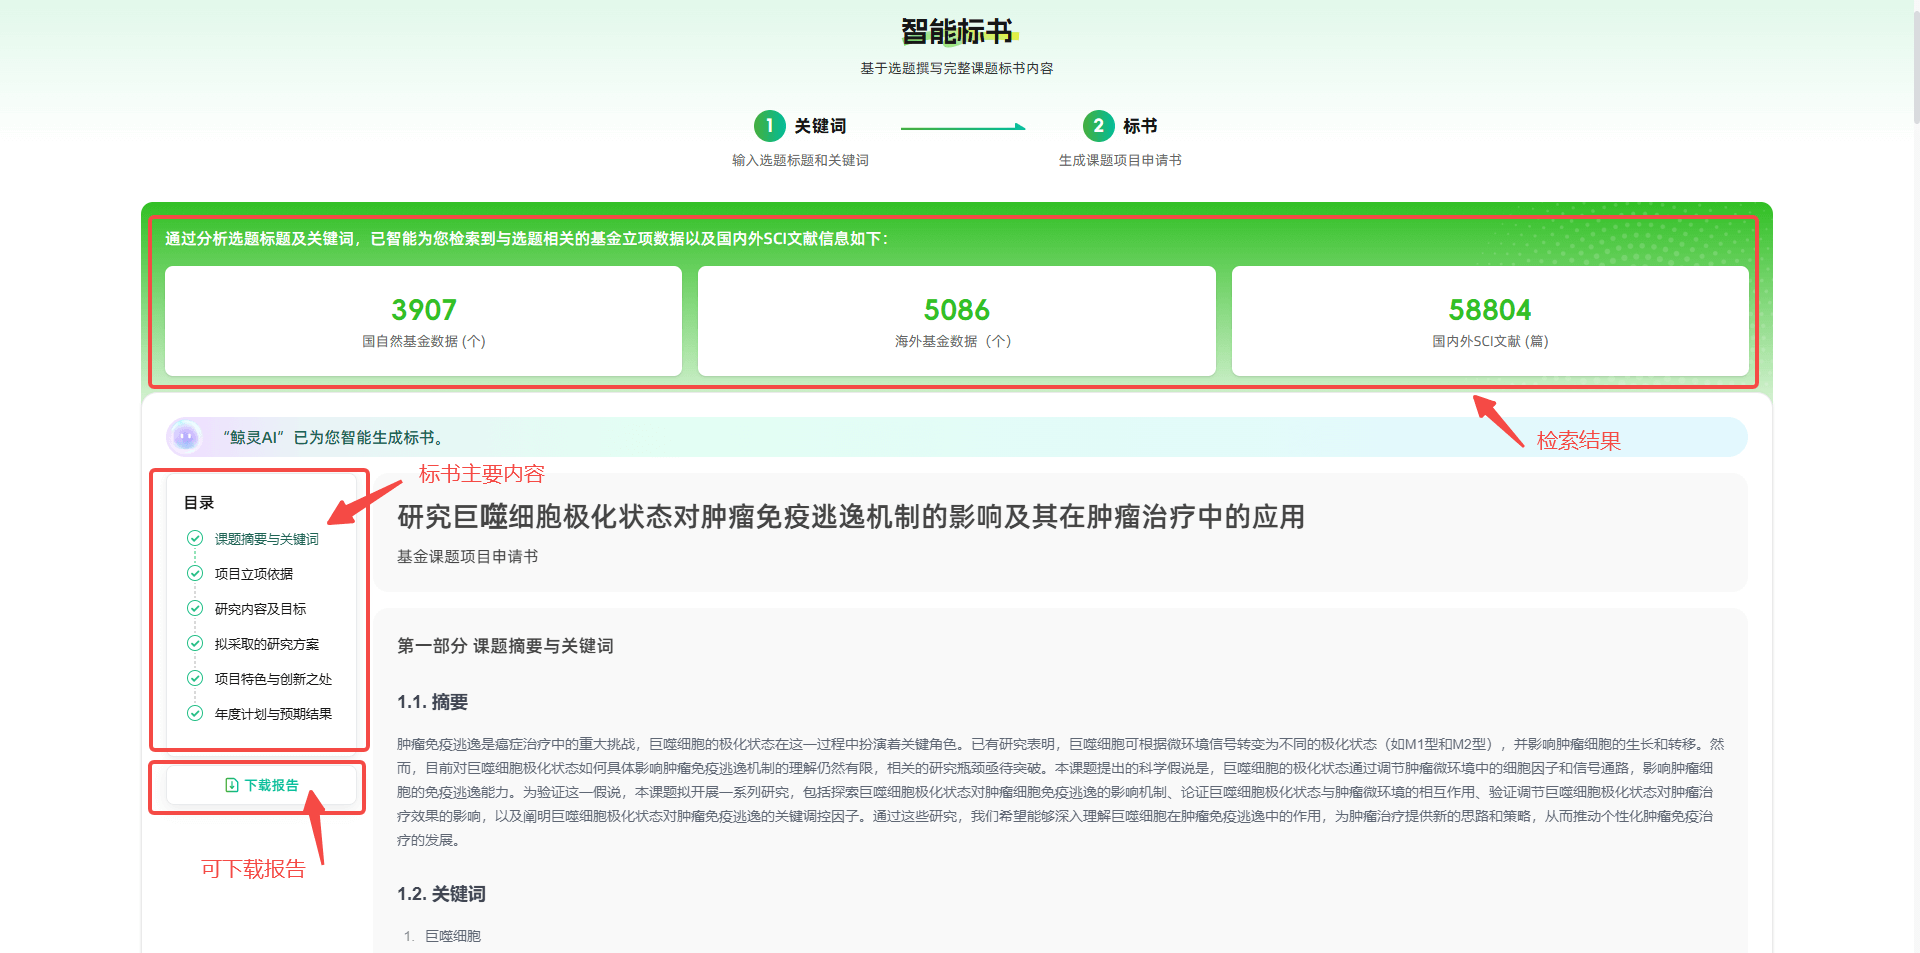Click check icon beside 项目特色与创新之处

195,678
